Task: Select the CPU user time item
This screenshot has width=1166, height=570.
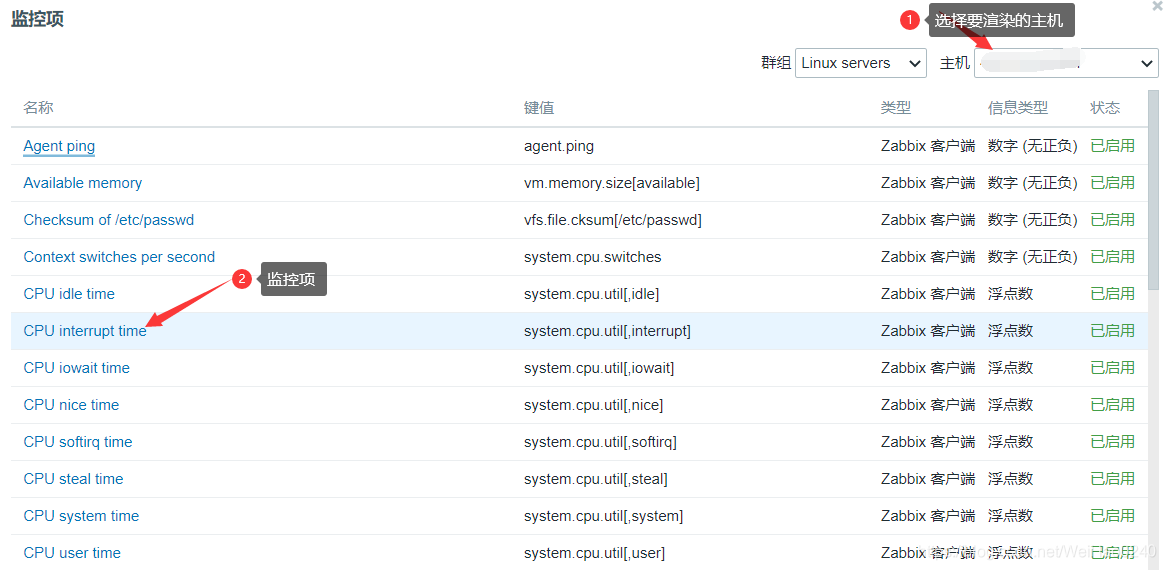Action: (x=72, y=553)
